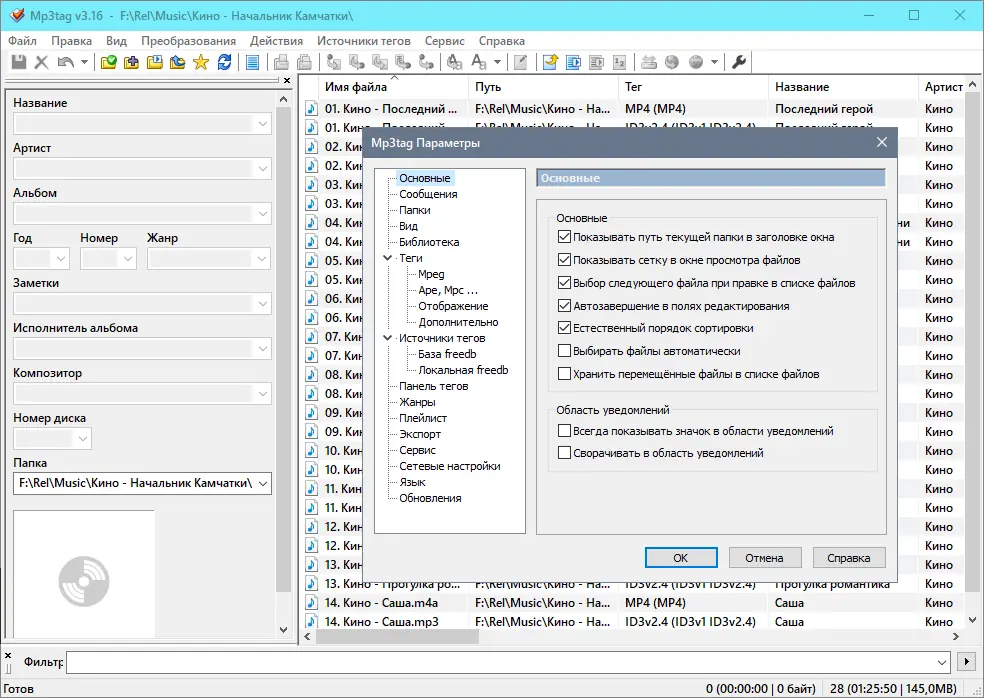Image resolution: width=984 pixels, height=698 pixels.
Task: Click the Export icon with yellow arrow
Action: coord(550,62)
